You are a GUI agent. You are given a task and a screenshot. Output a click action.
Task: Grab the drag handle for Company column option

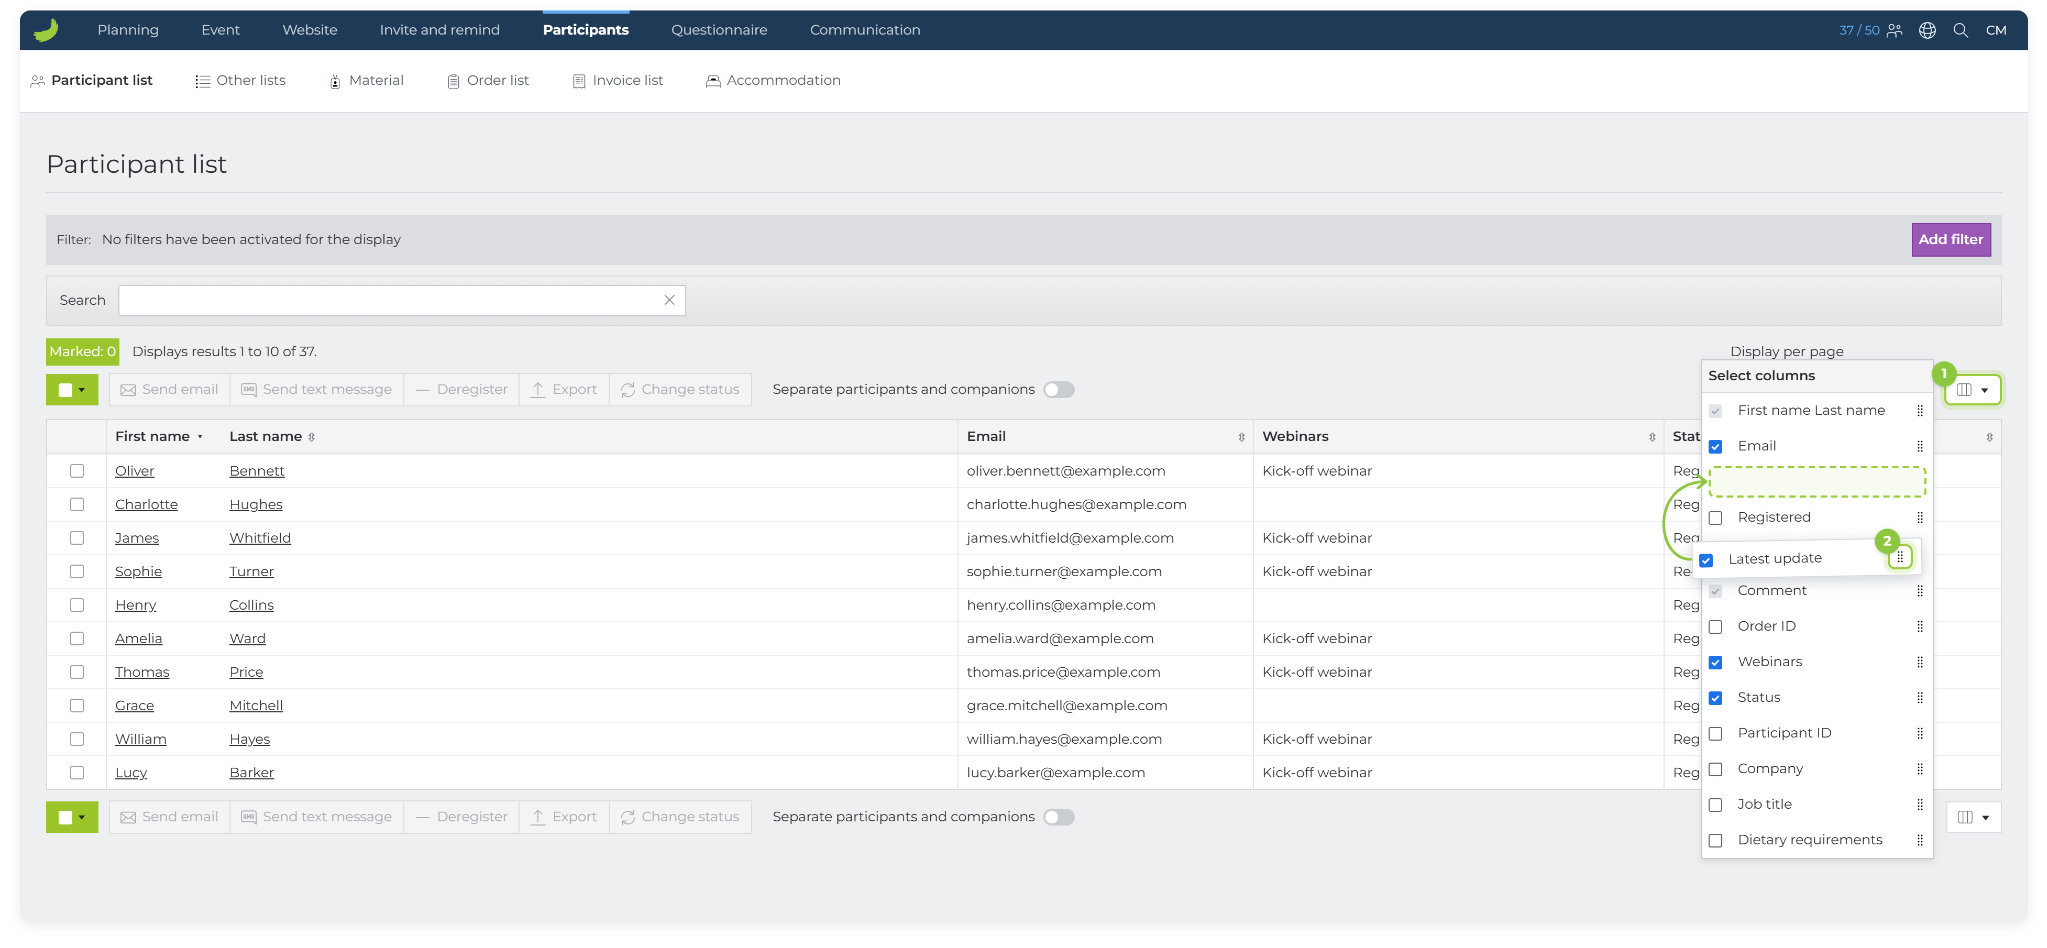1919,769
